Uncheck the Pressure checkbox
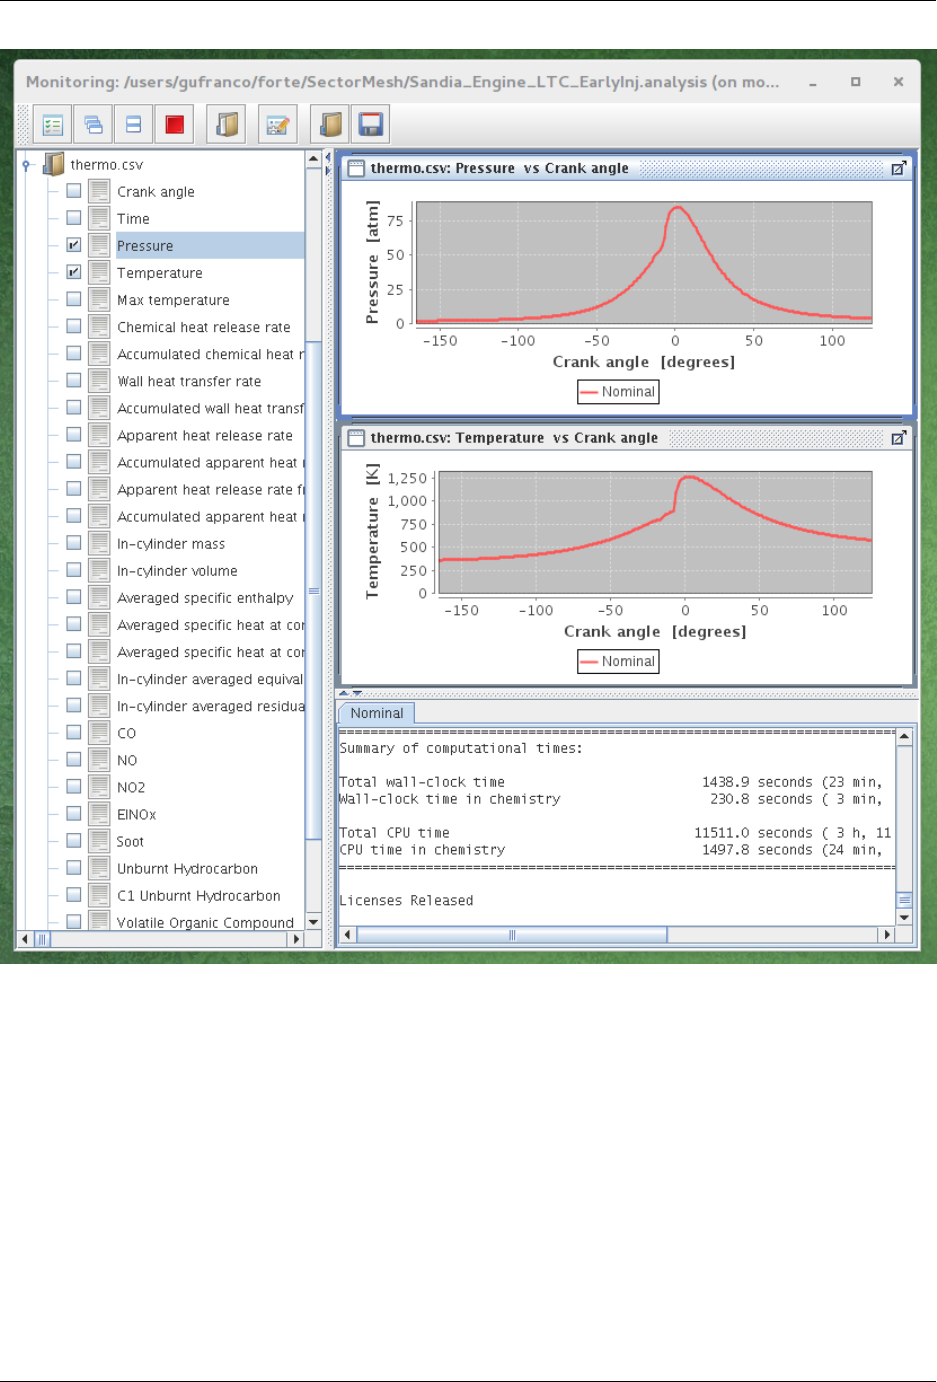937x1382 pixels. pyautogui.click(x=74, y=245)
